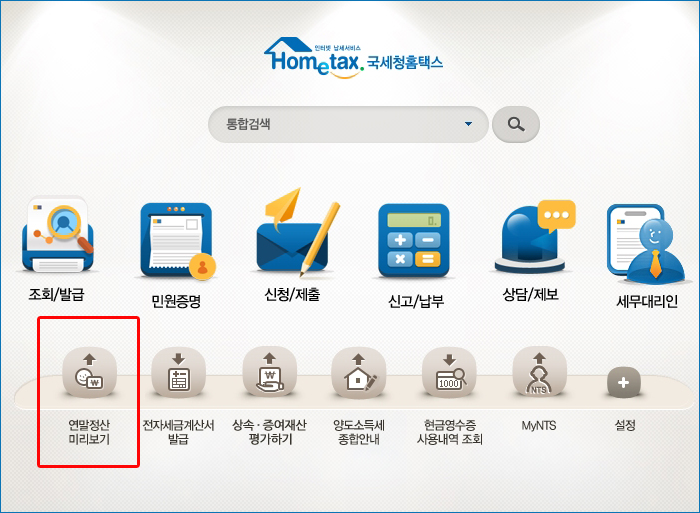Click the plus 설정 add-shortcut button

pos(624,383)
